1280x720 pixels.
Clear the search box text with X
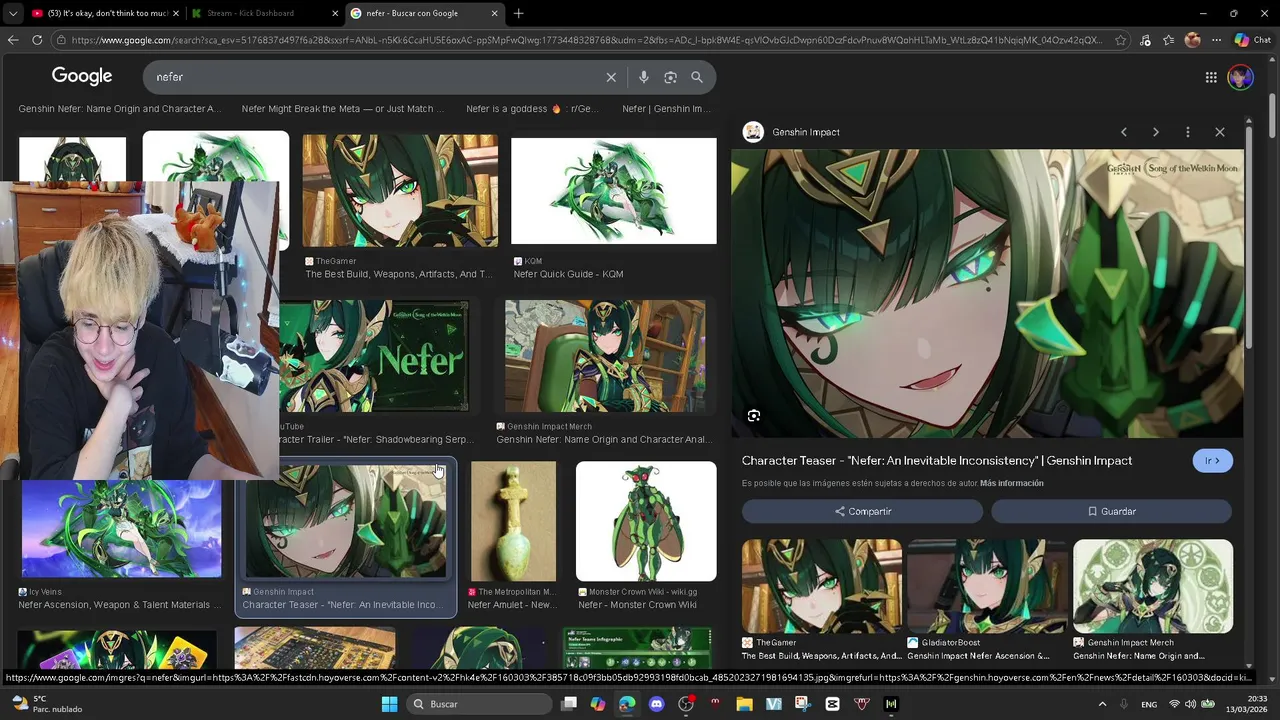coord(611,77)
